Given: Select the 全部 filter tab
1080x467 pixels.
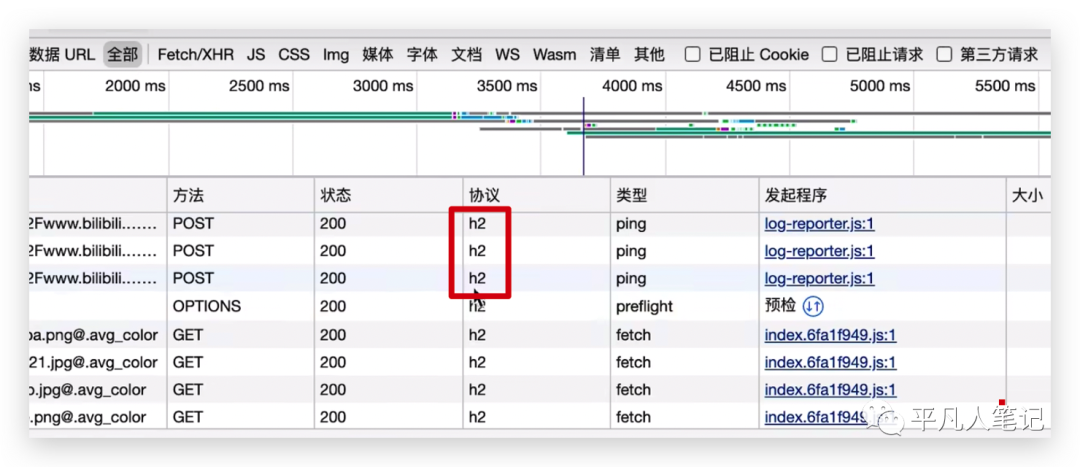Looking at the screenshot, I should click(123, 55).
